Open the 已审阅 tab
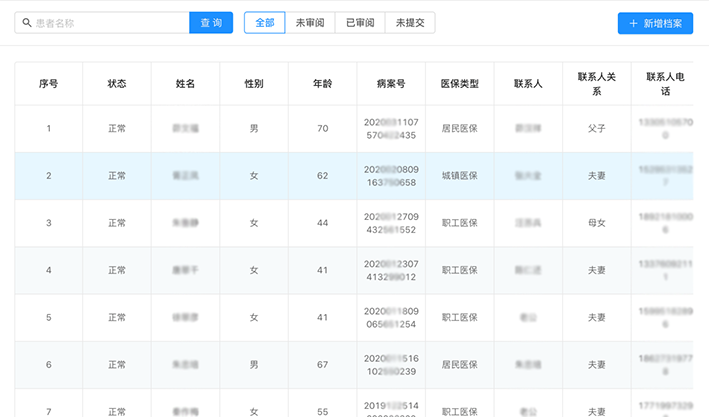709x417 pixels. [360, 22]
